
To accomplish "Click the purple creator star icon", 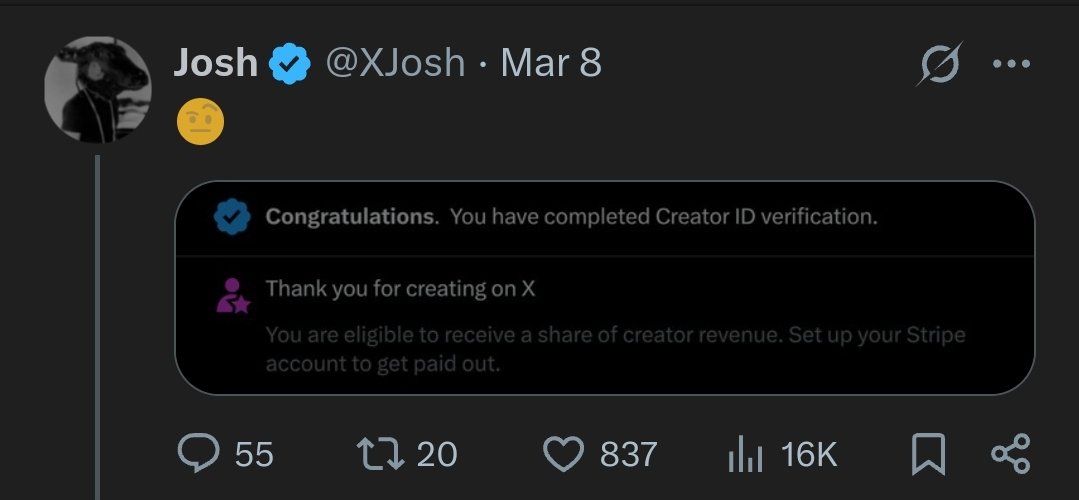I will tap(232, 296).
